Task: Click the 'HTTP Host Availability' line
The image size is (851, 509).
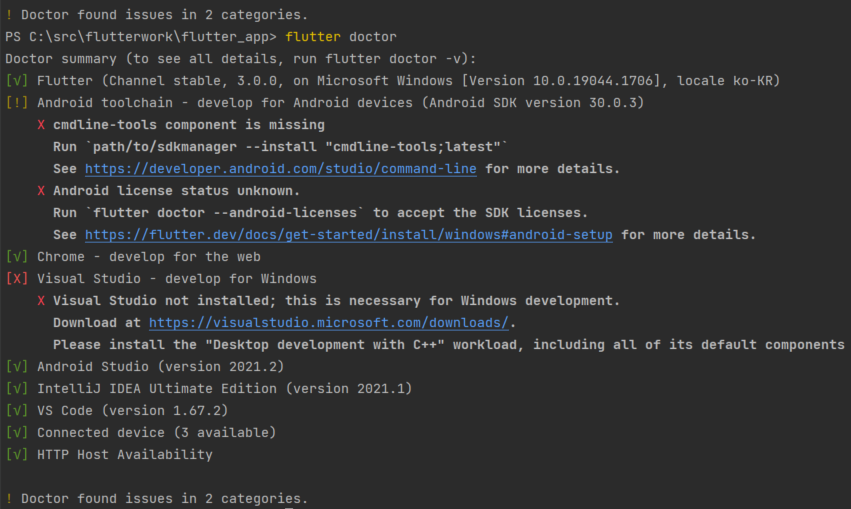Action: pos(125,455)
